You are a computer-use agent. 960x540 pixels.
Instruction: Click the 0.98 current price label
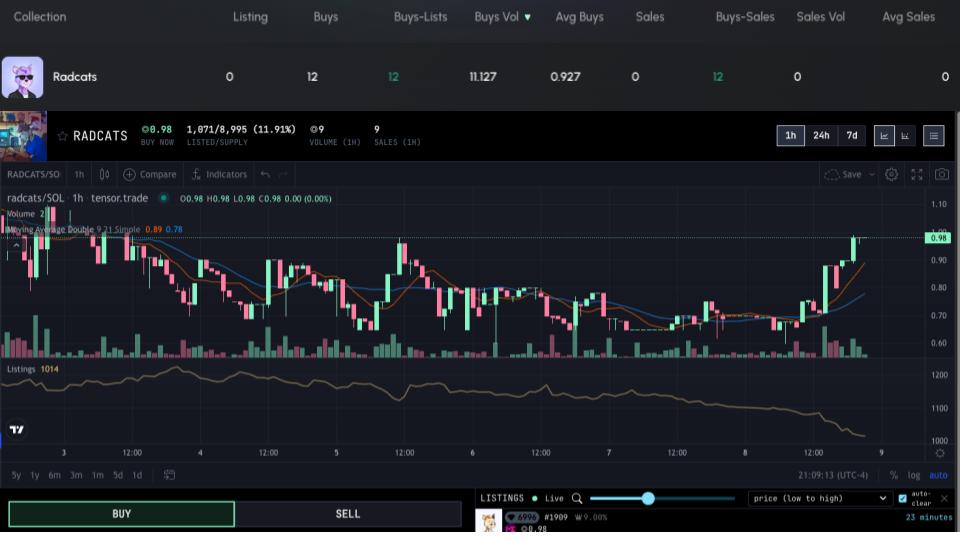coord(938,238)
